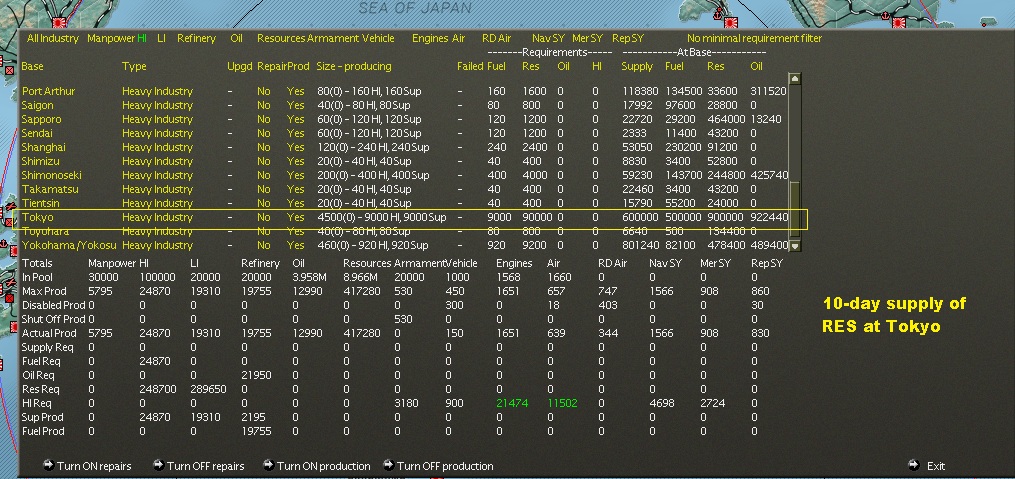Click Turn OFF repairs

pos(205,466)
